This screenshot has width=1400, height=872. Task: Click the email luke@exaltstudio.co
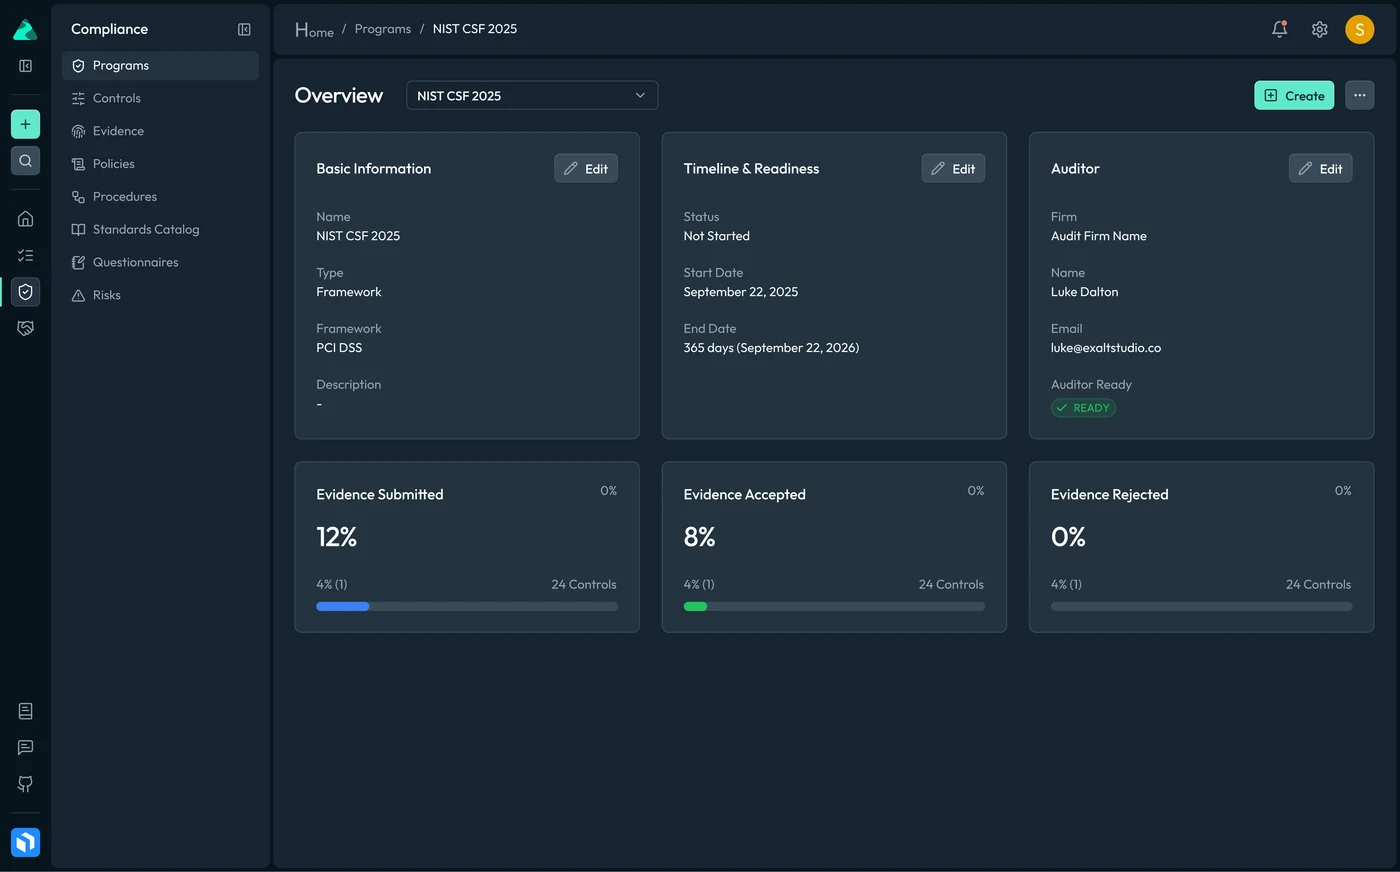[1106, 348]
